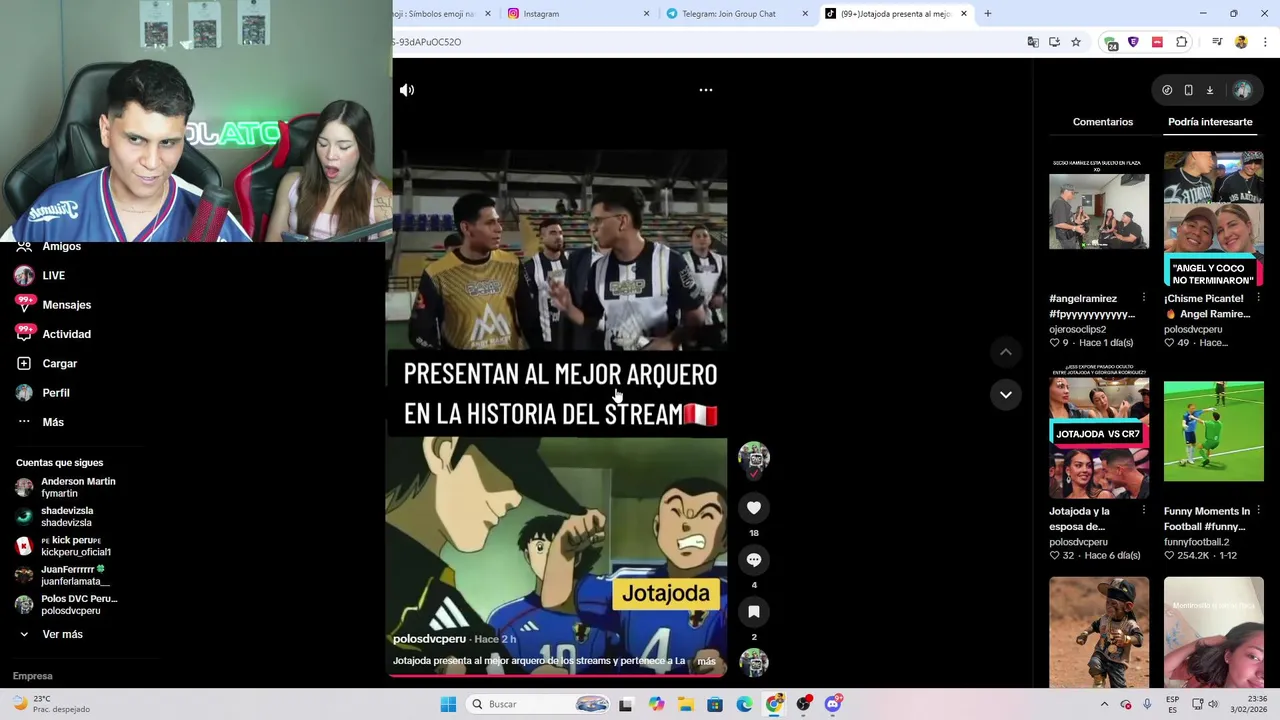Open the sound disc icon below the bookmark

pos(754,662)
